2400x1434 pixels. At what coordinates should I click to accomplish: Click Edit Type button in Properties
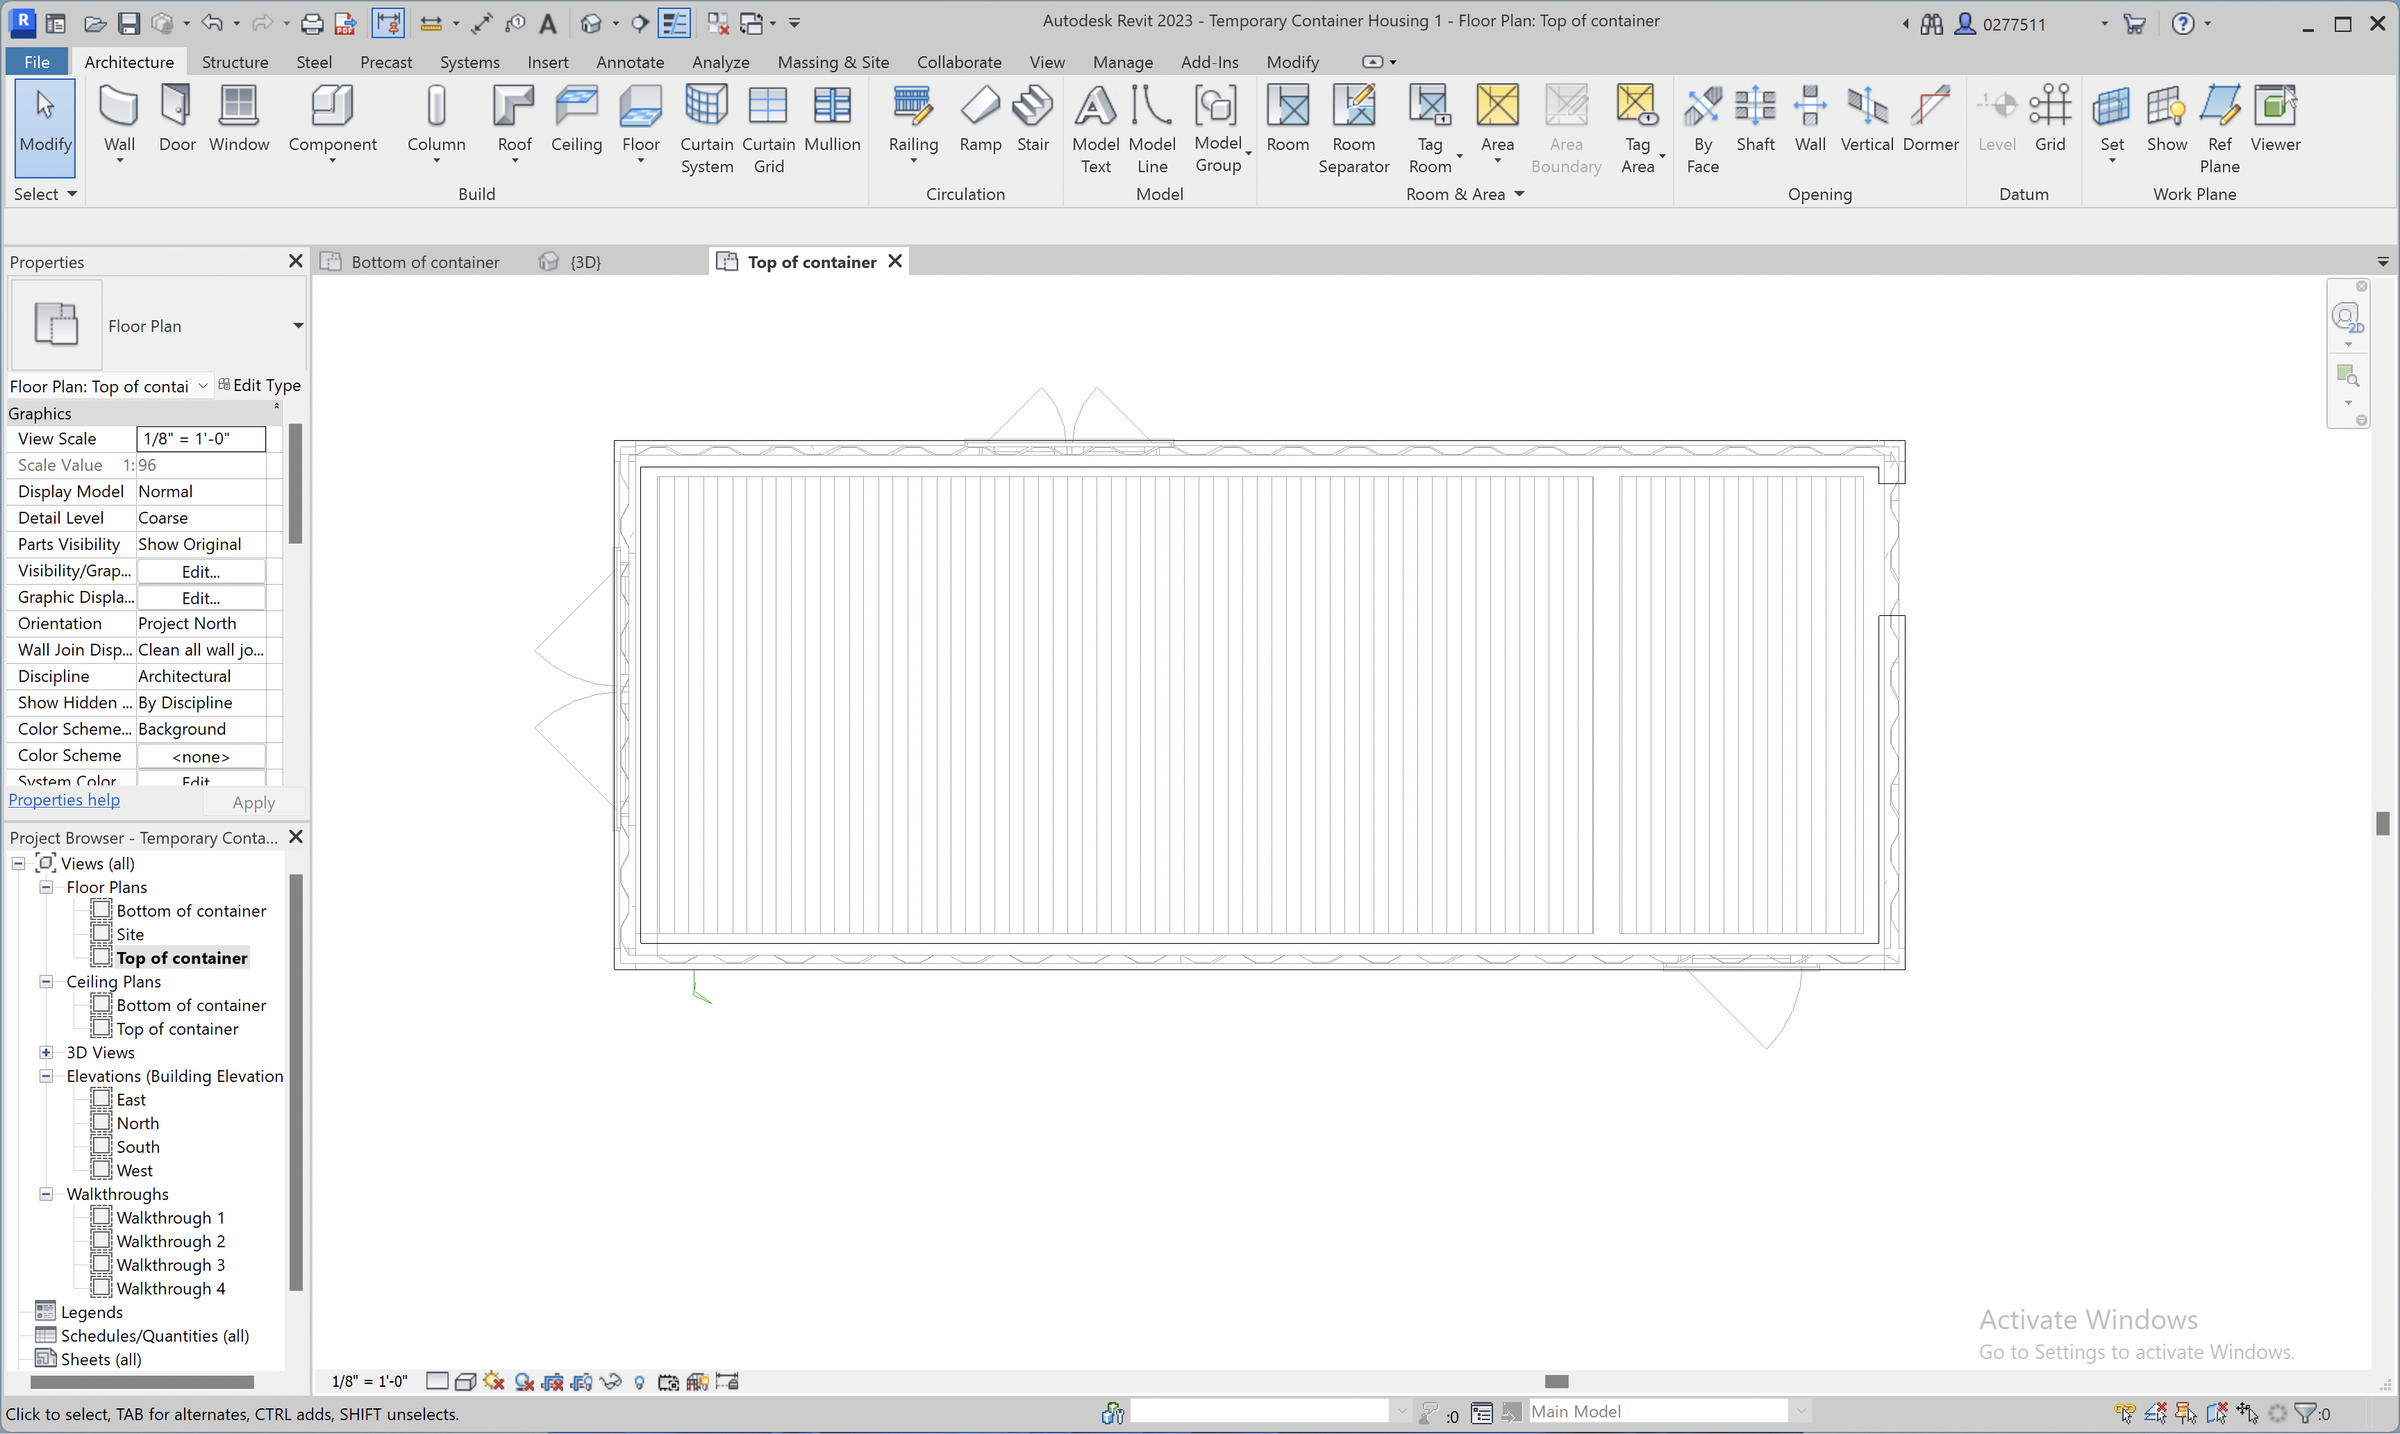click(x=260, y=386)
